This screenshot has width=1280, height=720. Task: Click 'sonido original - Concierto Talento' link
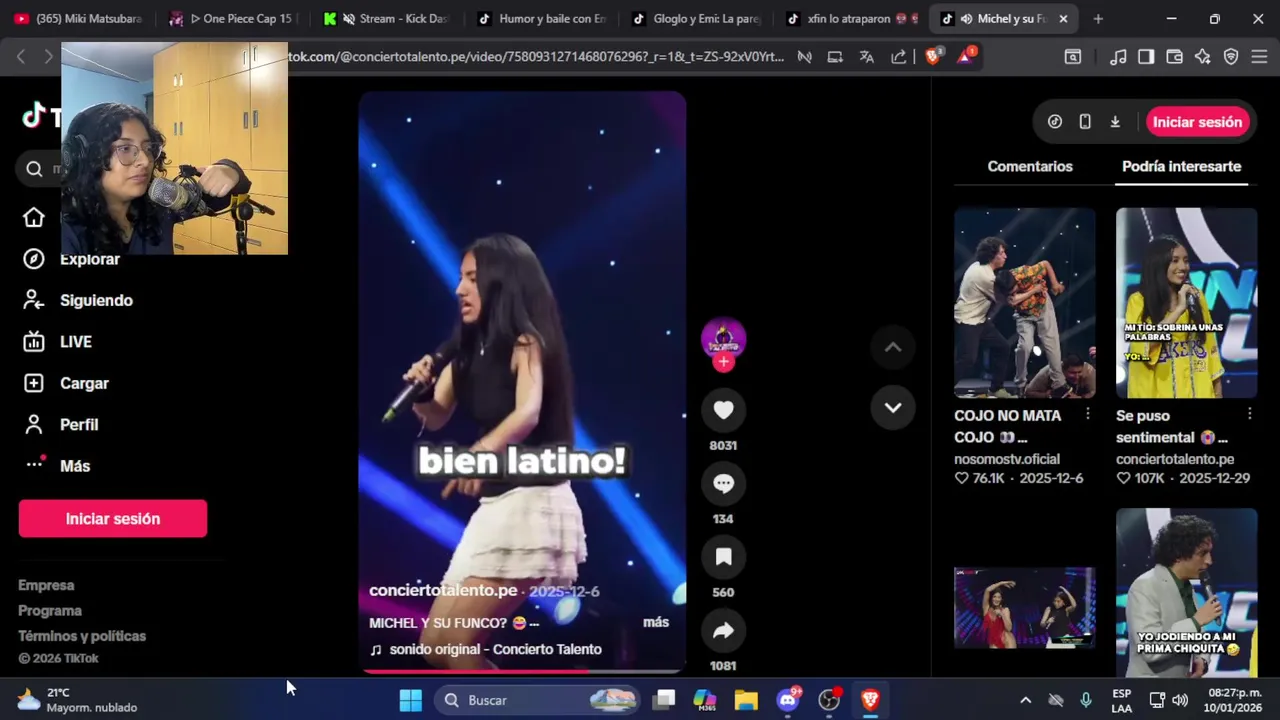[x=495, y=649]
